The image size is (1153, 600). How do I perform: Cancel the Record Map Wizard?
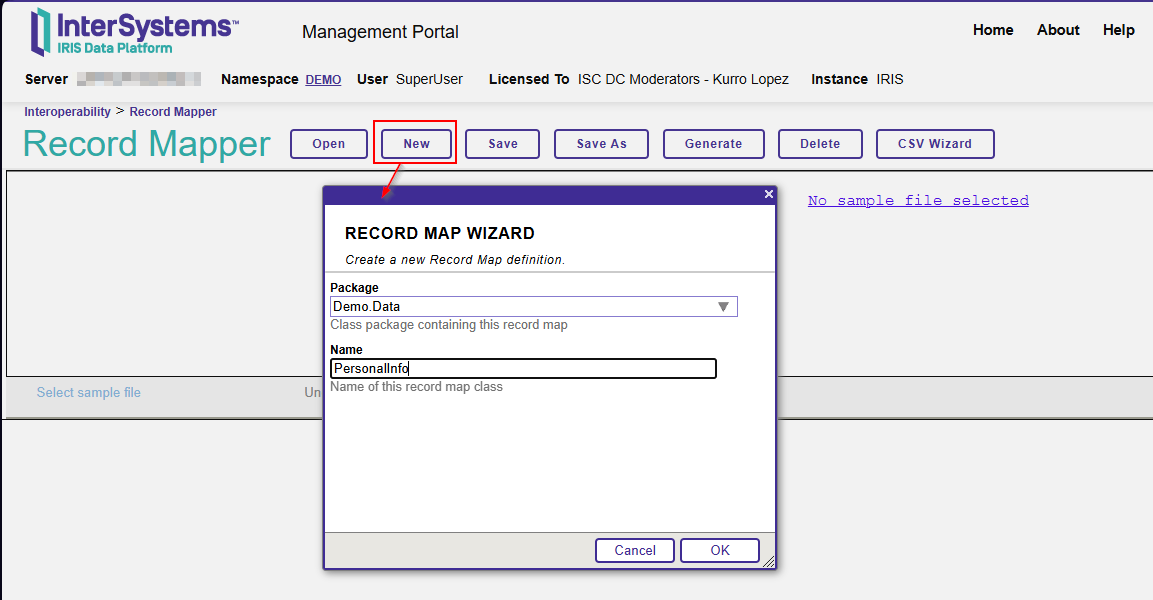[x=635, y=550]
